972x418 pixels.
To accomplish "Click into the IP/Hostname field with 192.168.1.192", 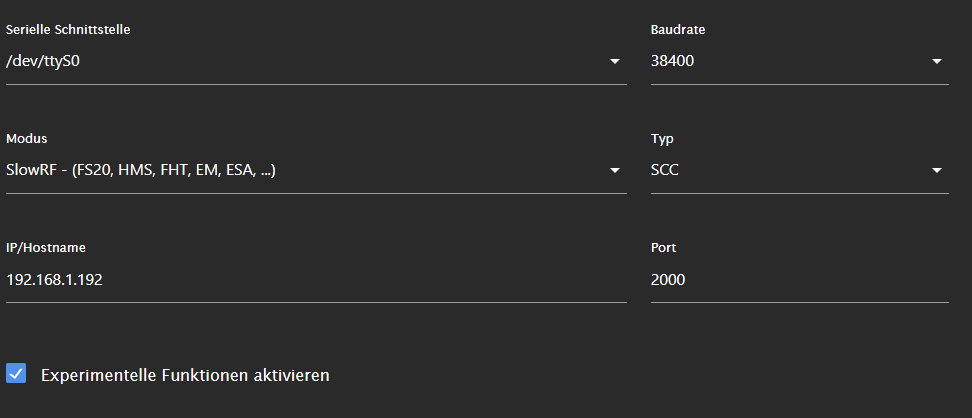I will (55, 280).
